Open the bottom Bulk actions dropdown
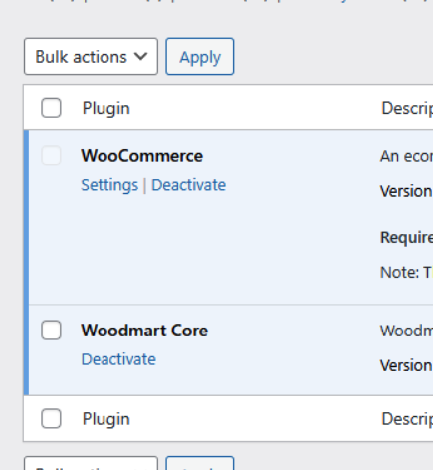 [x=91, y=463]
